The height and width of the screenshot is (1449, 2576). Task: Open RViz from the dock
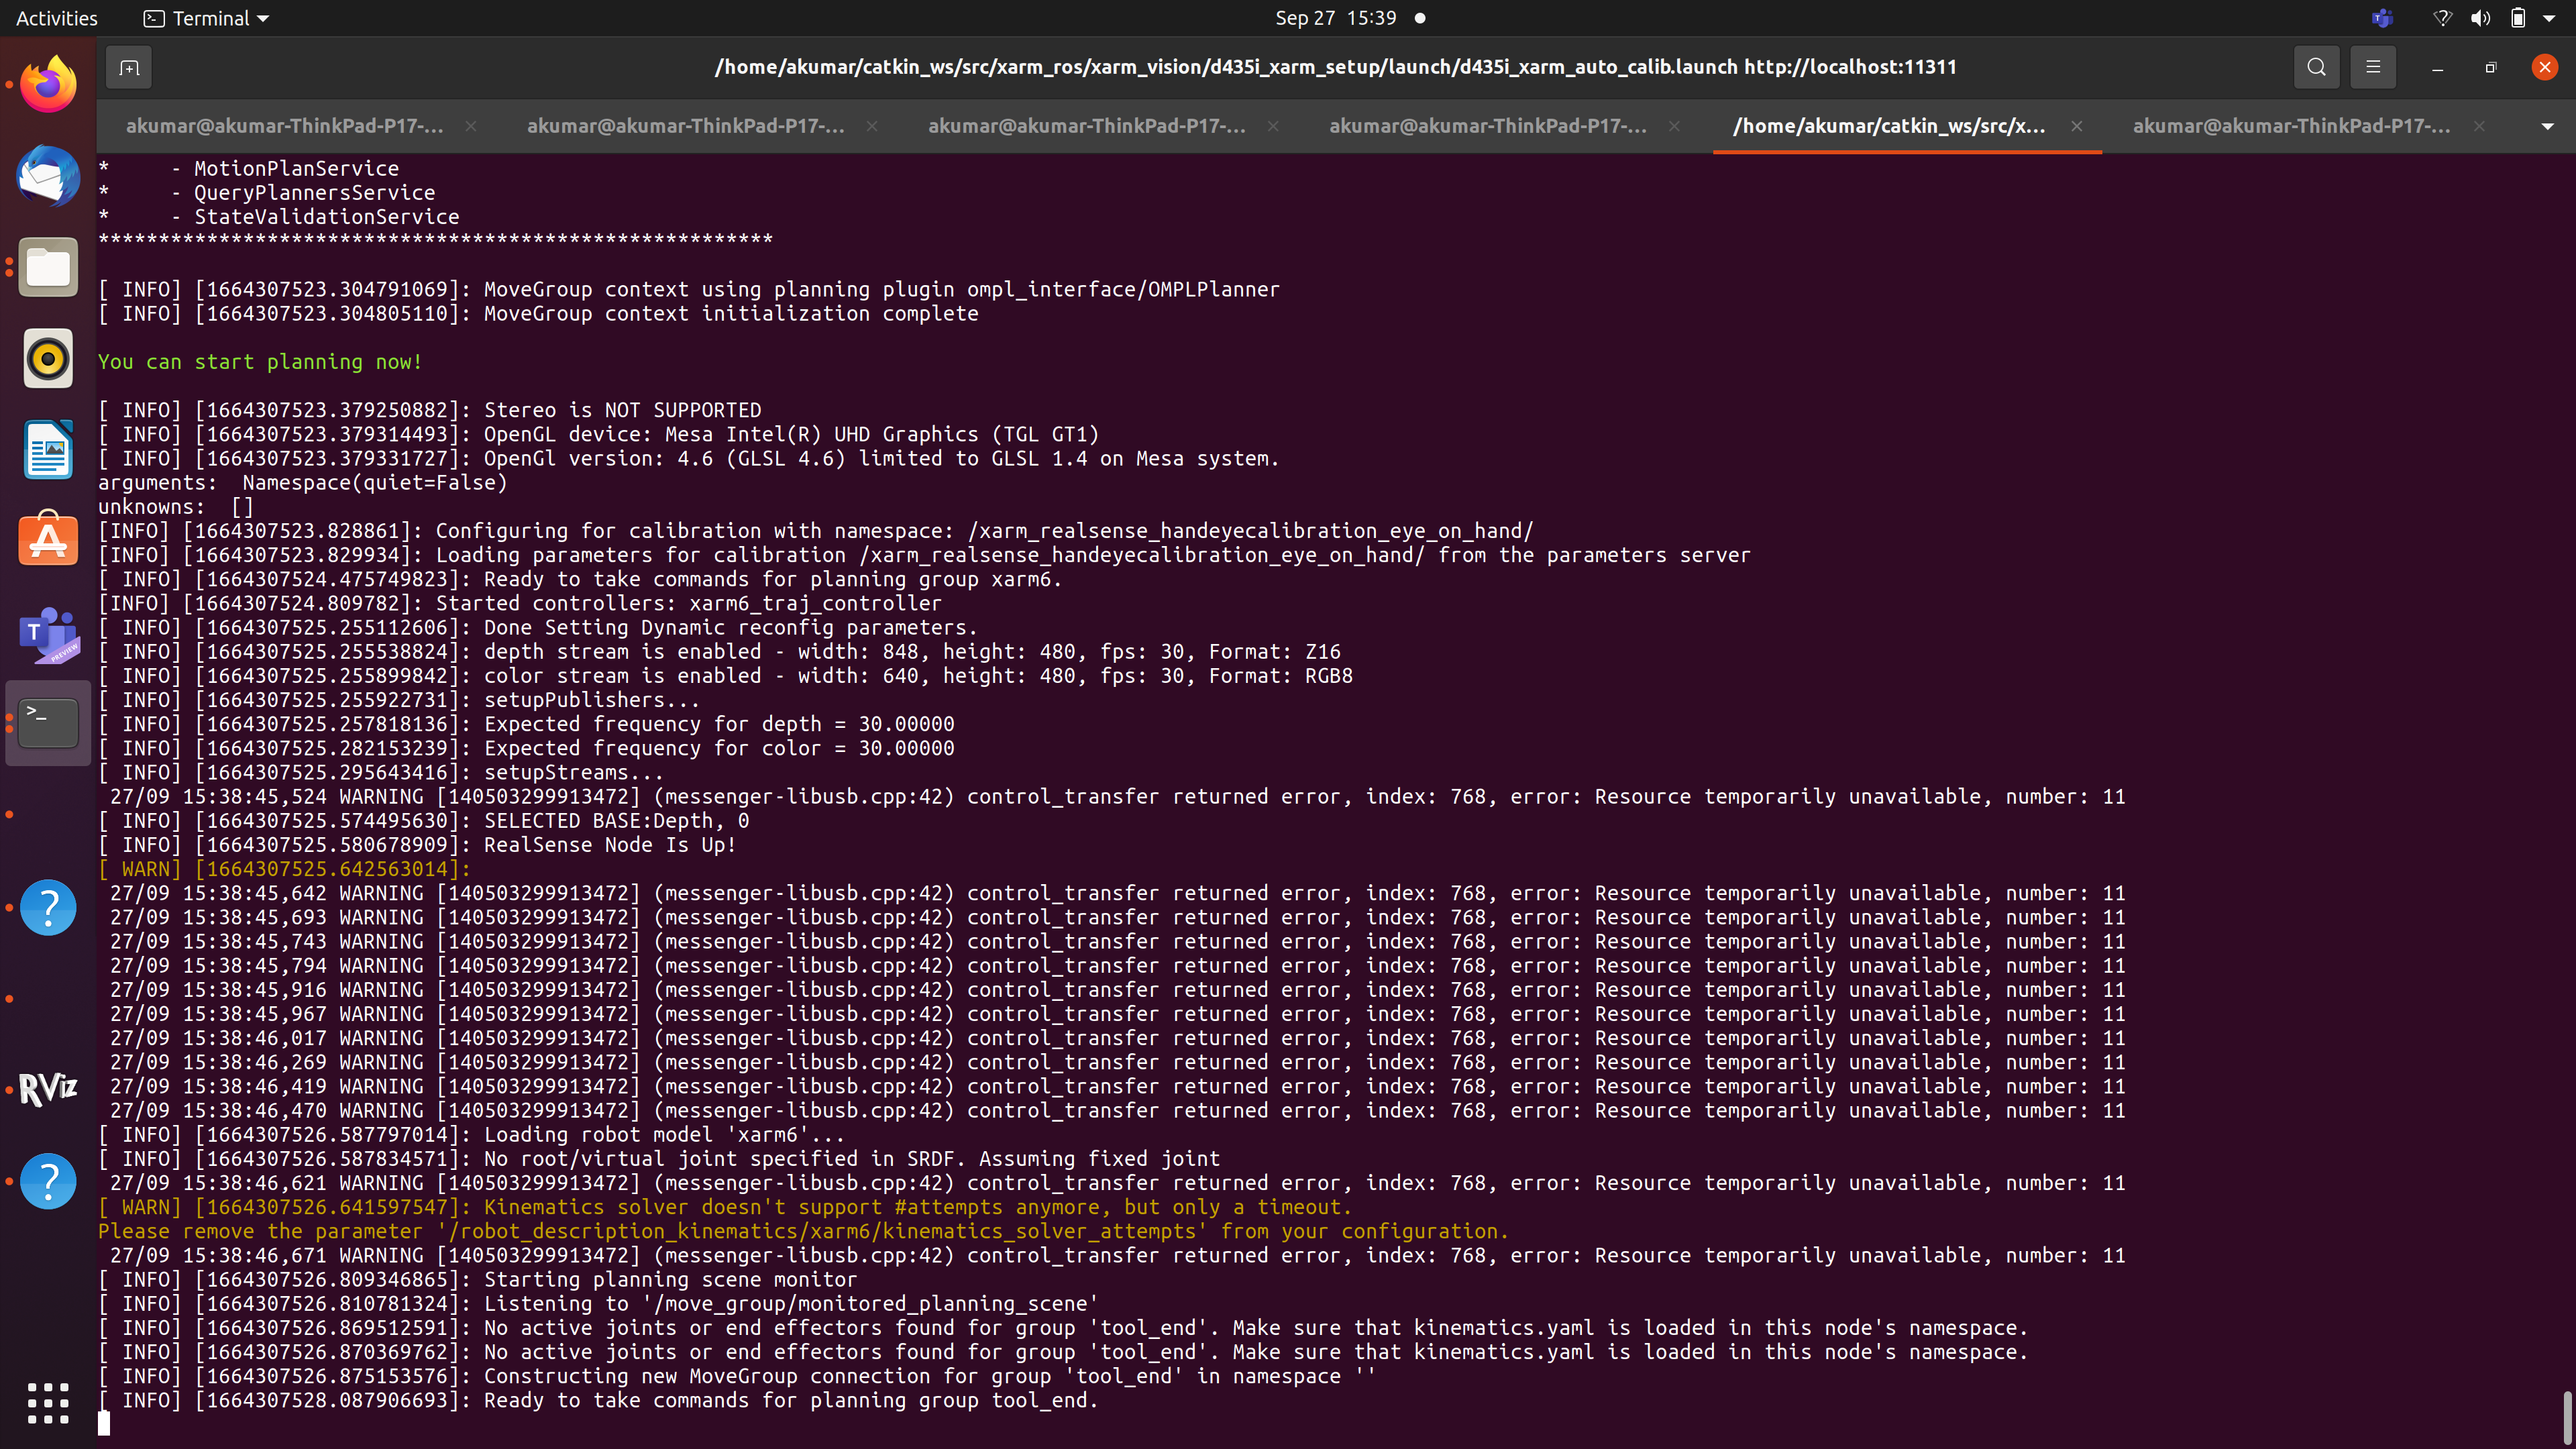point(48,1089)
